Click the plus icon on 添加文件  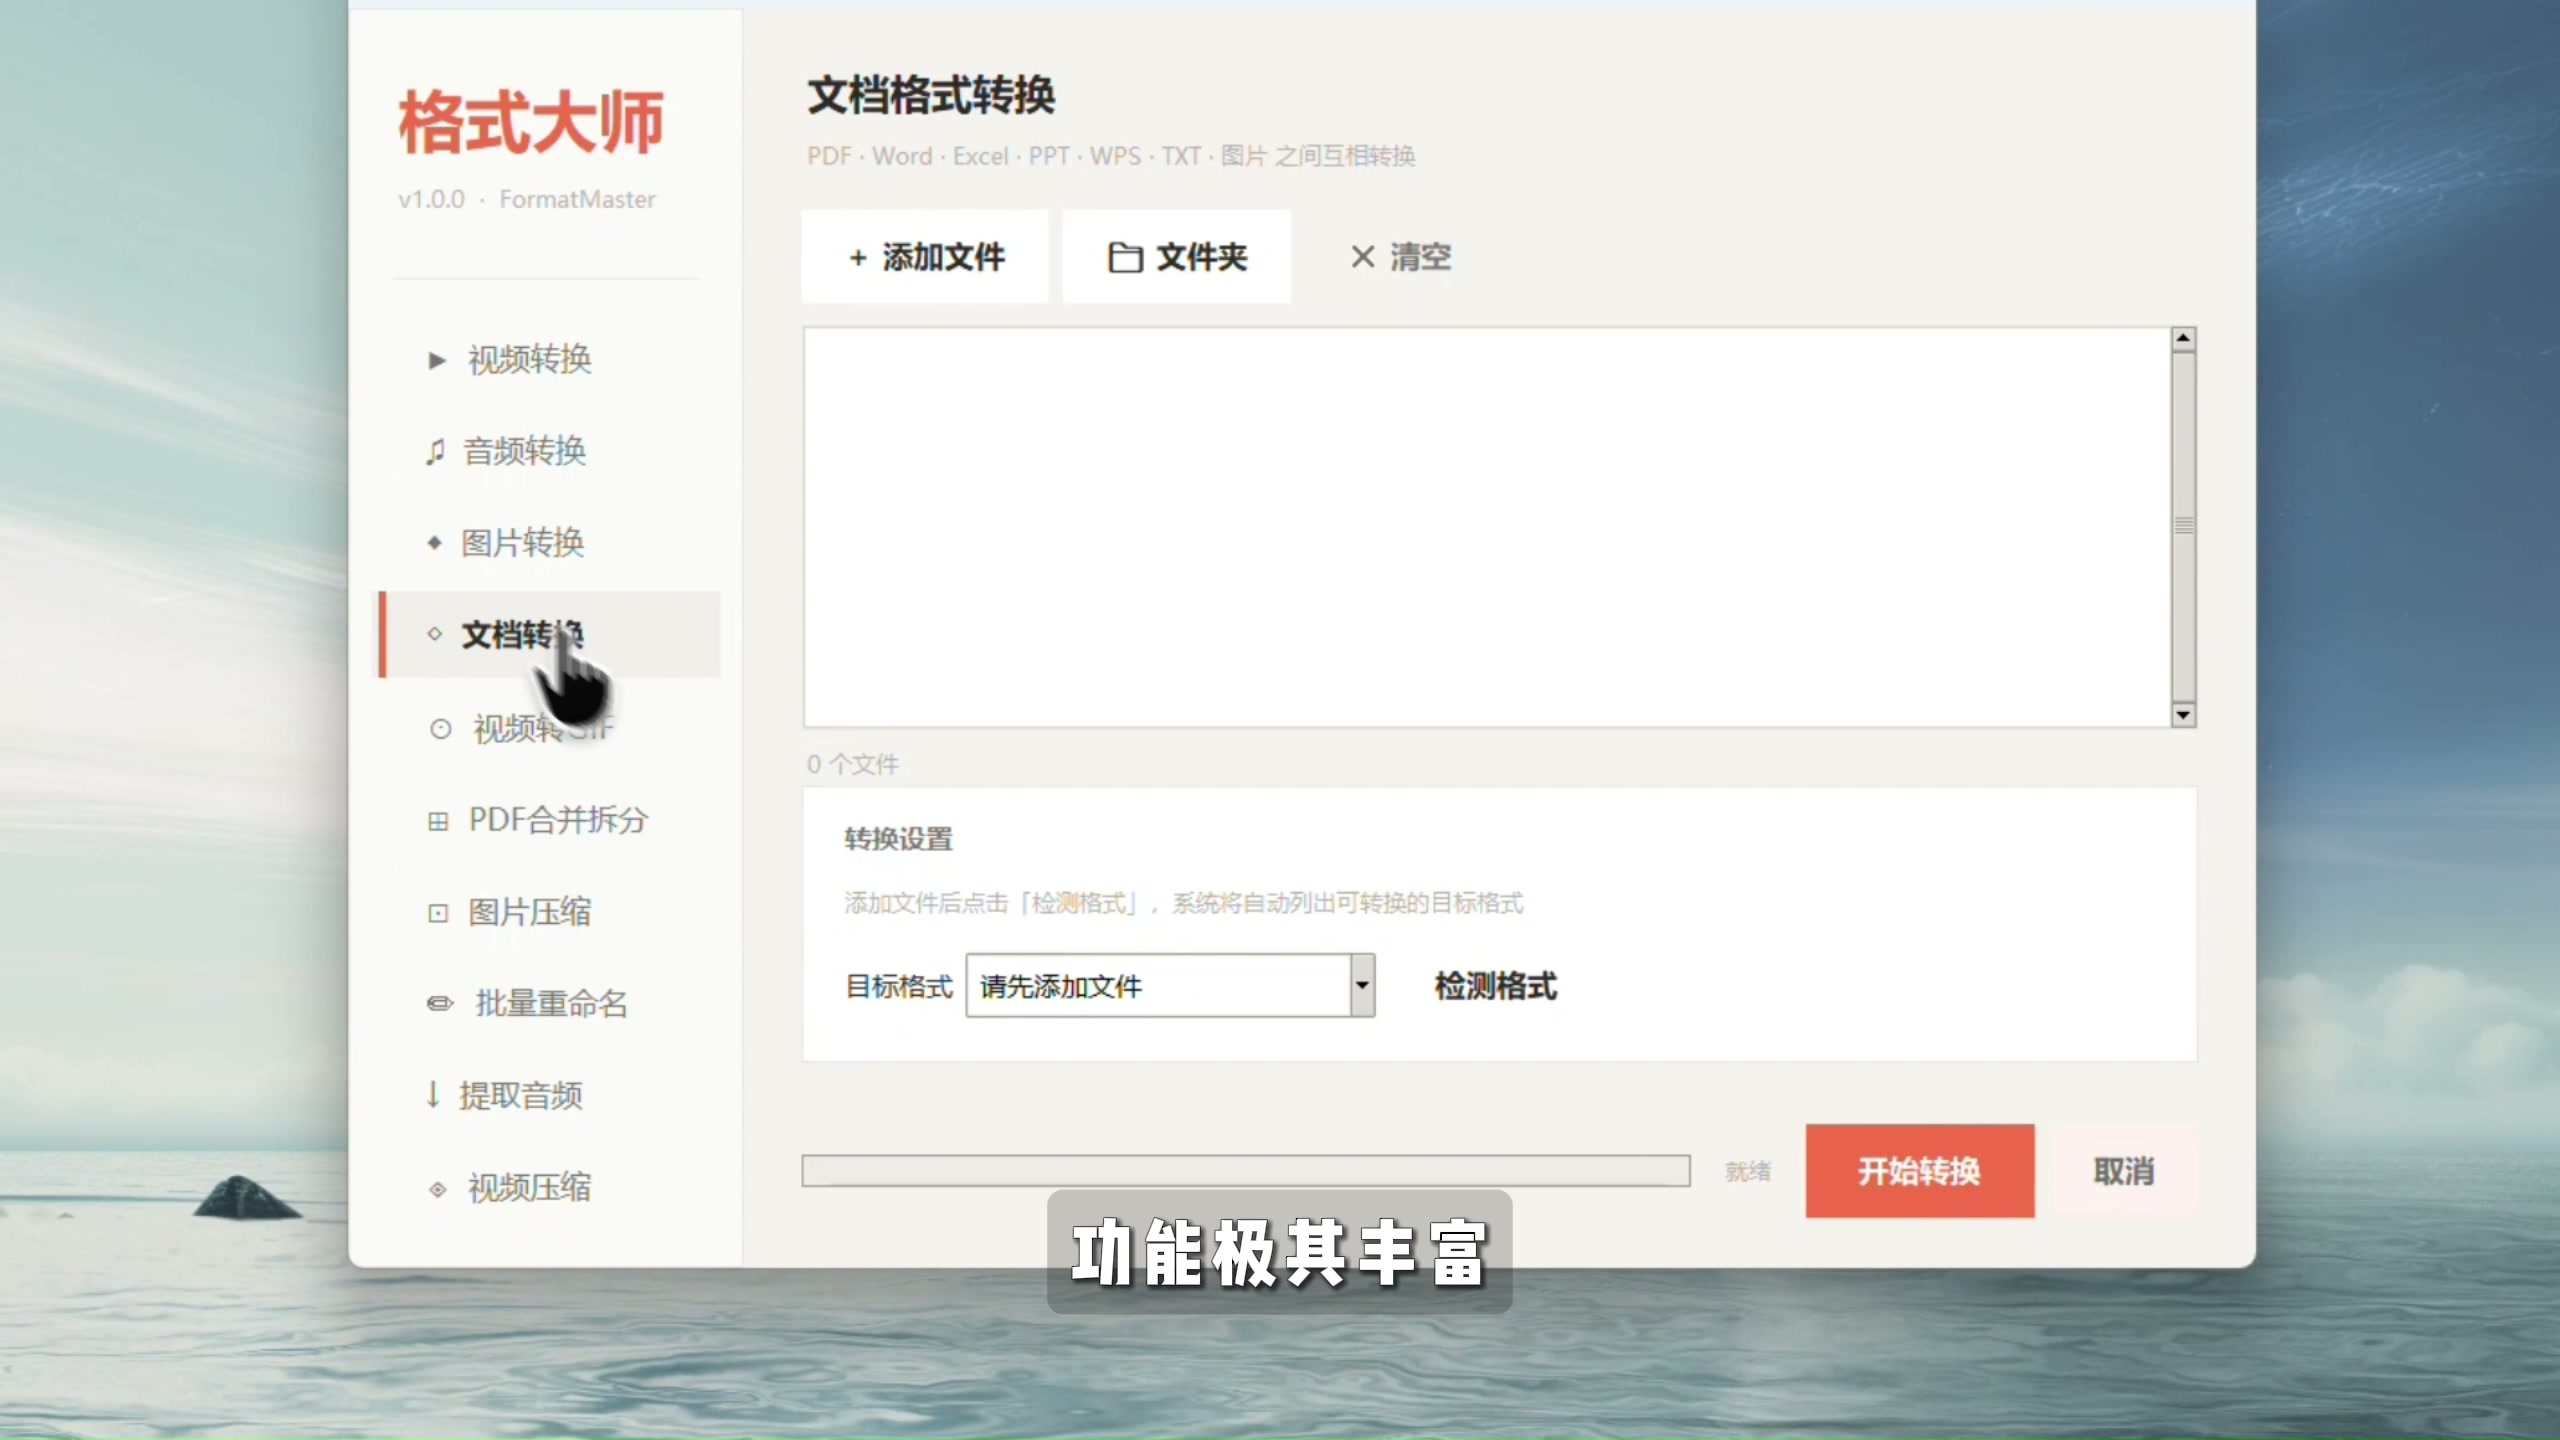[858, 258]
